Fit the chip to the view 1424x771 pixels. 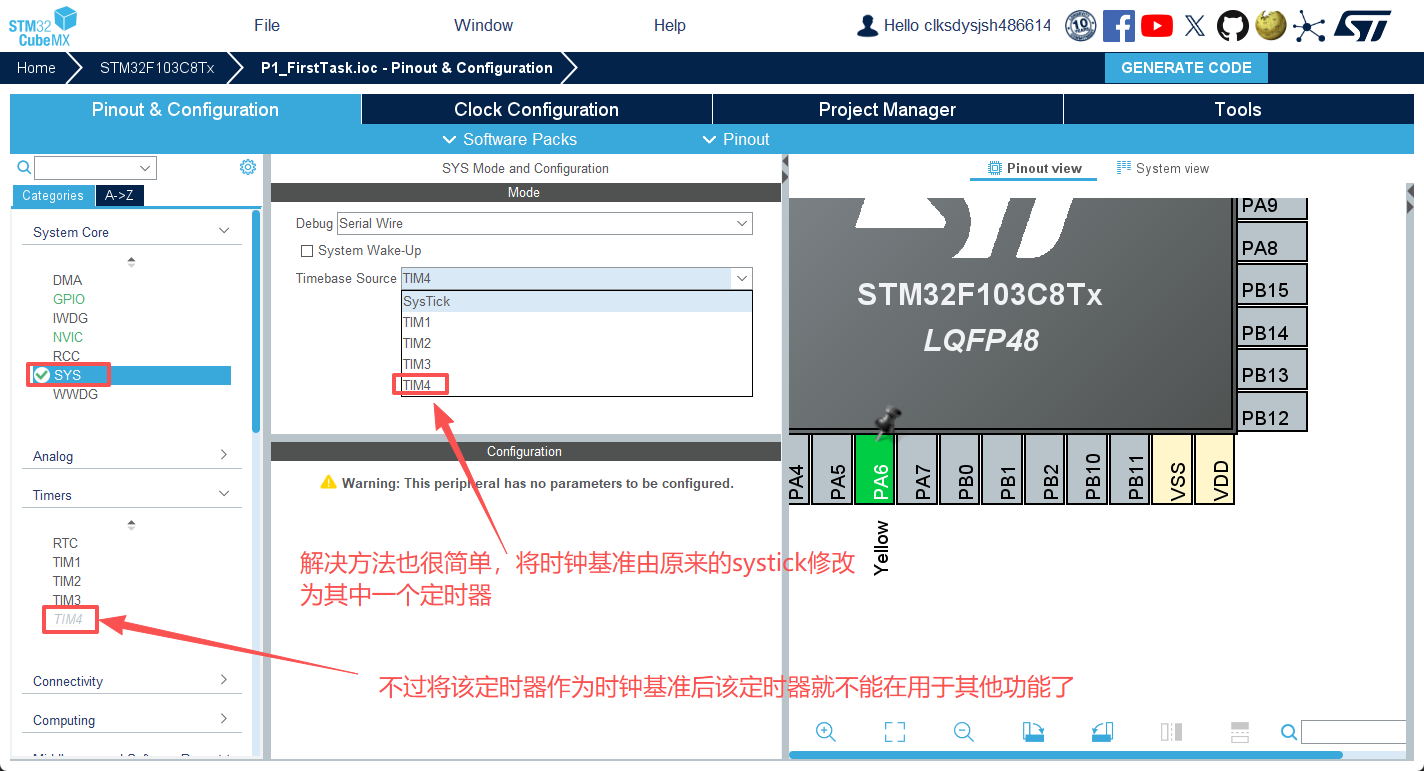tap(895, 732)
